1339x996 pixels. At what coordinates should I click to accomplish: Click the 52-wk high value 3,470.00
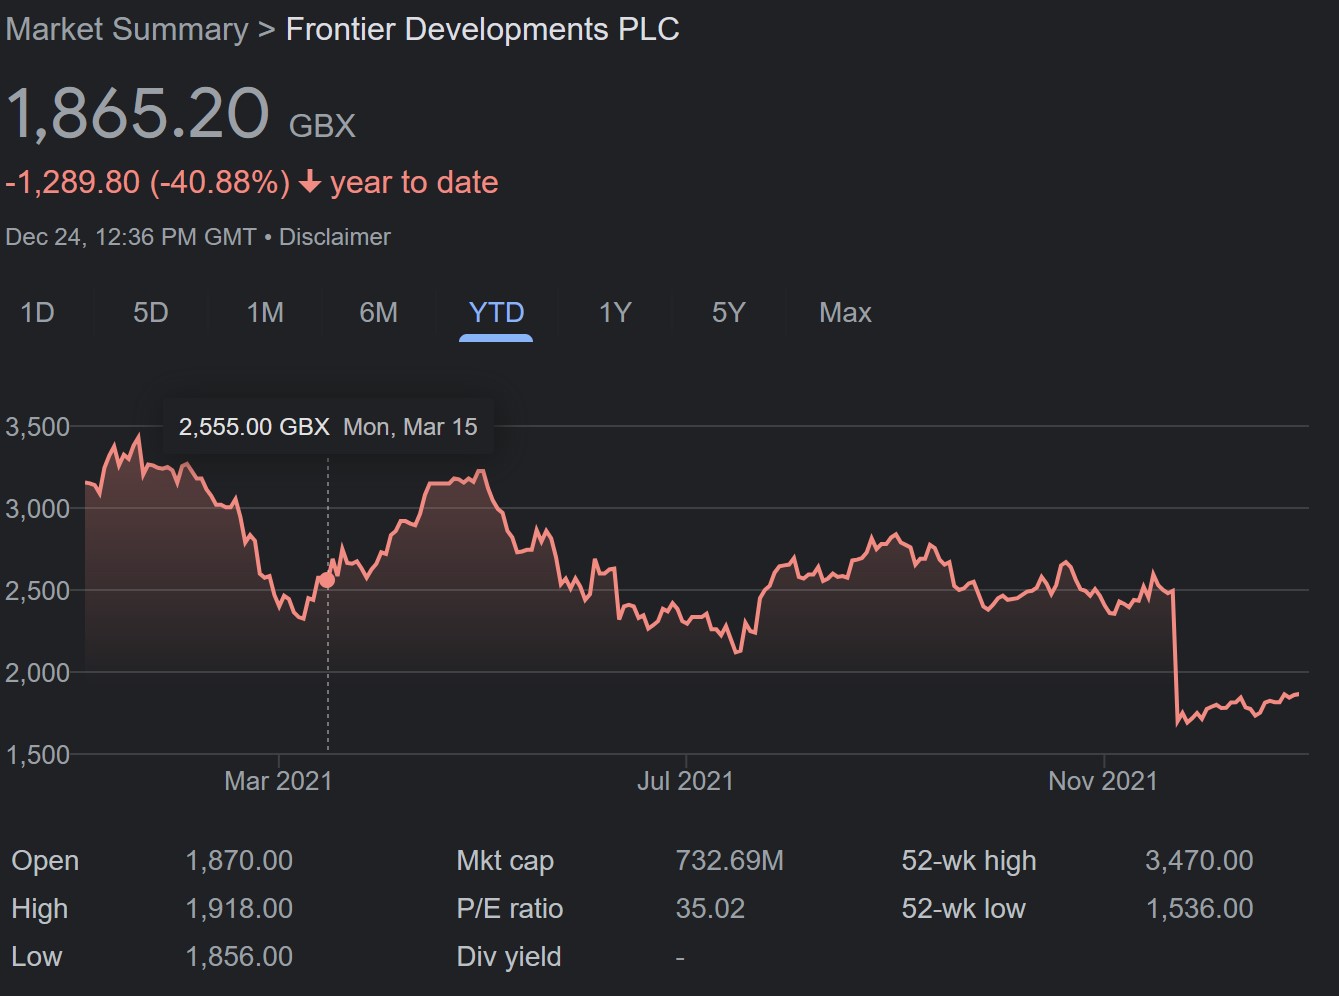coord(1199,861)
